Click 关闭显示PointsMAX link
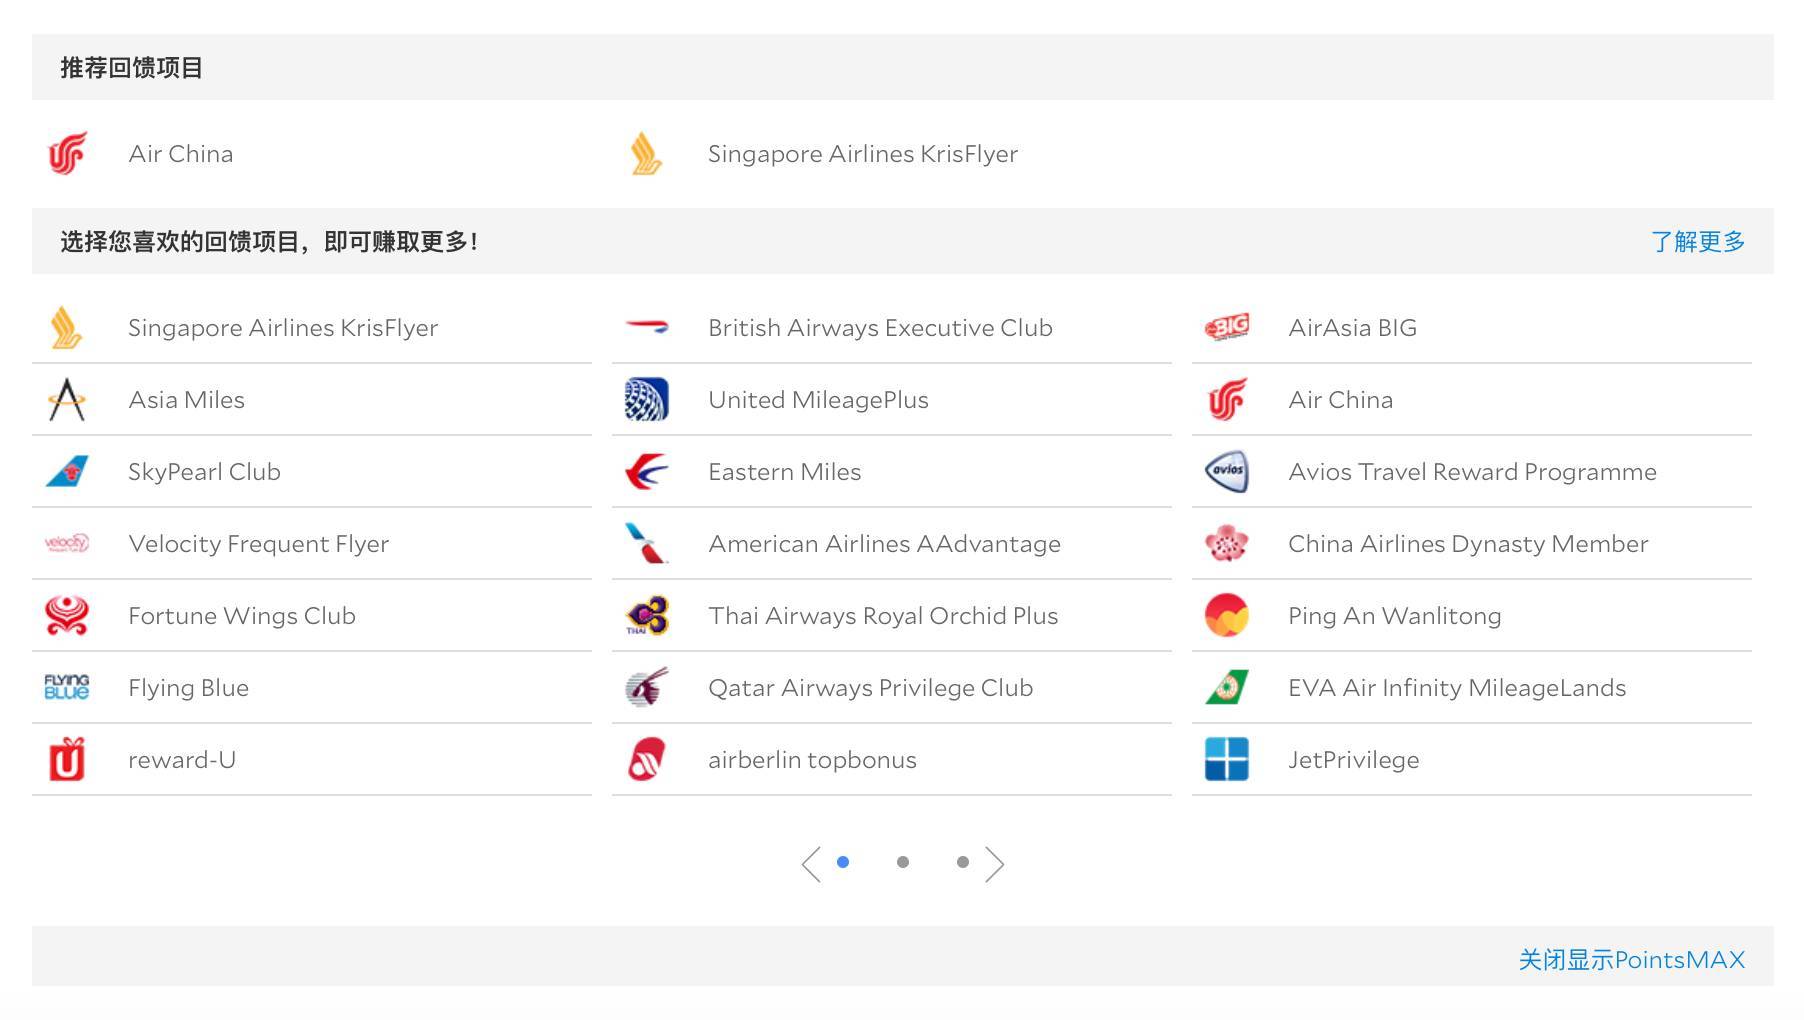Viewport: 1804px width, 1020px height. pyautogui.click(x=1632, y=960)
